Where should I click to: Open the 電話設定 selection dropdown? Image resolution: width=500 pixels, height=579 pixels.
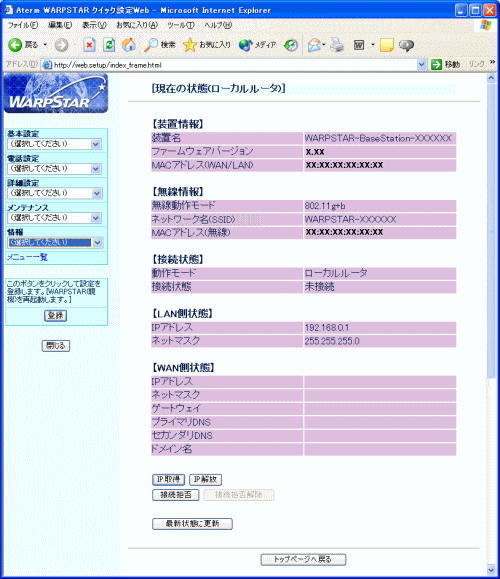pos(55,169)
